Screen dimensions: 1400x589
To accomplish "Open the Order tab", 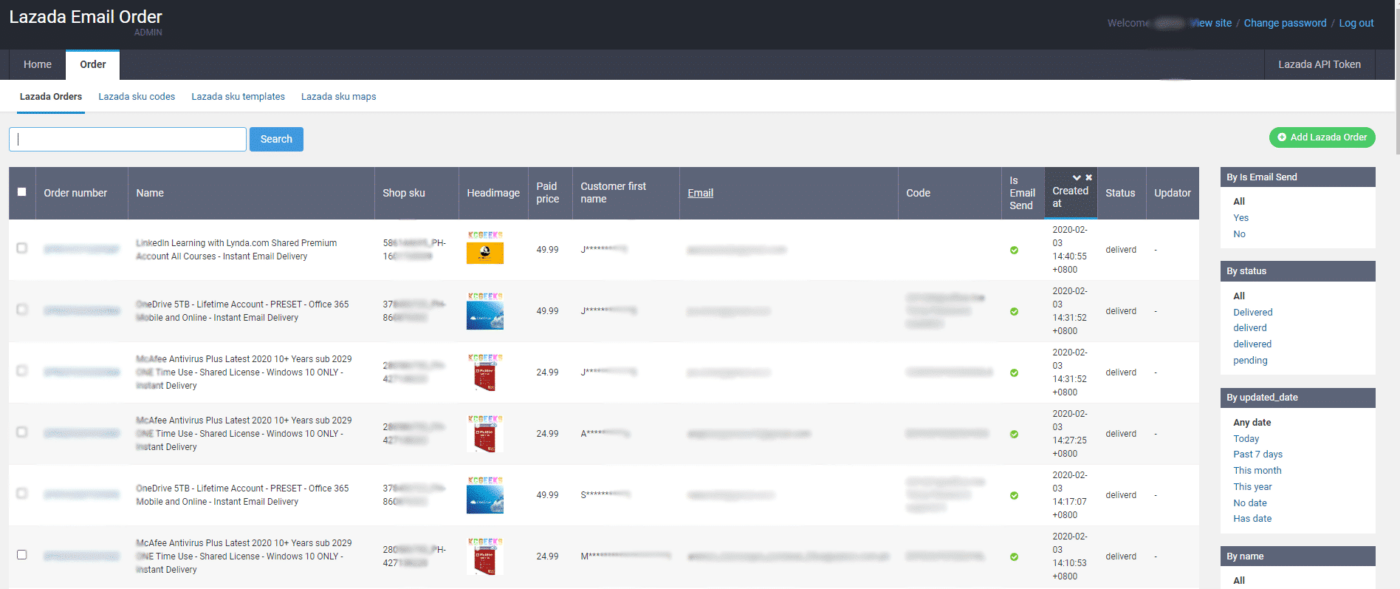I will [x=93, y=65].
